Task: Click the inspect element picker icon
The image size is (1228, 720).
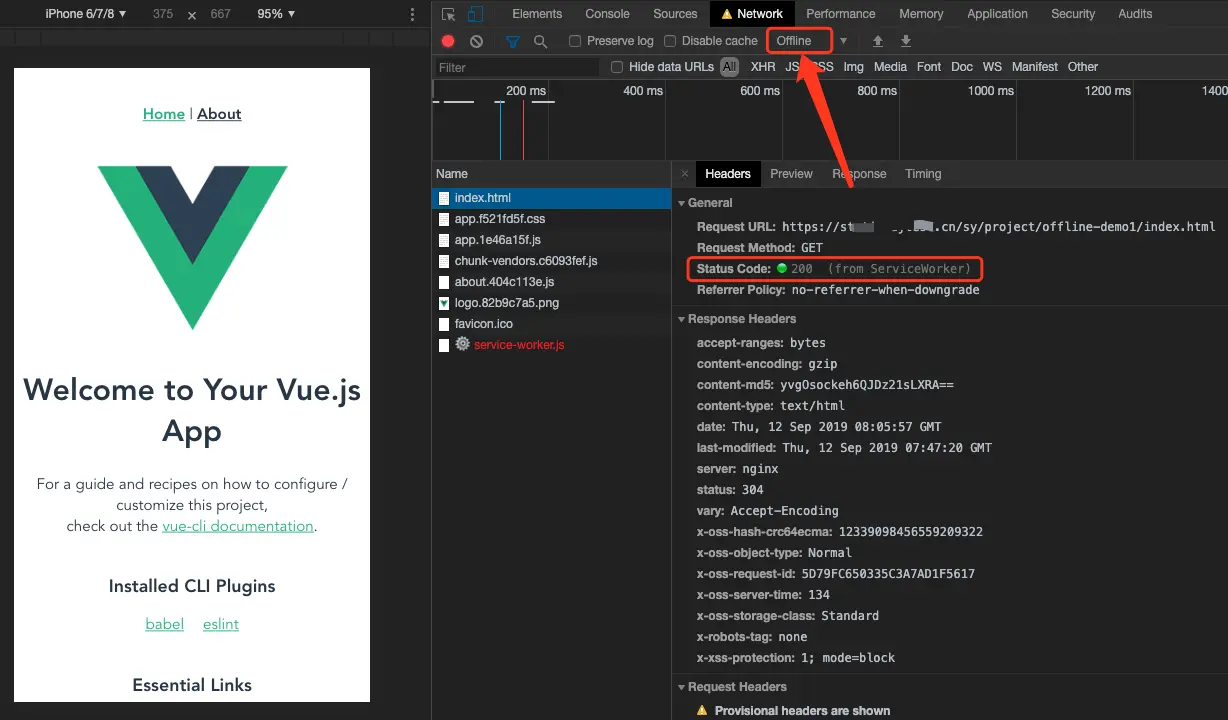Action: [448, 14]
